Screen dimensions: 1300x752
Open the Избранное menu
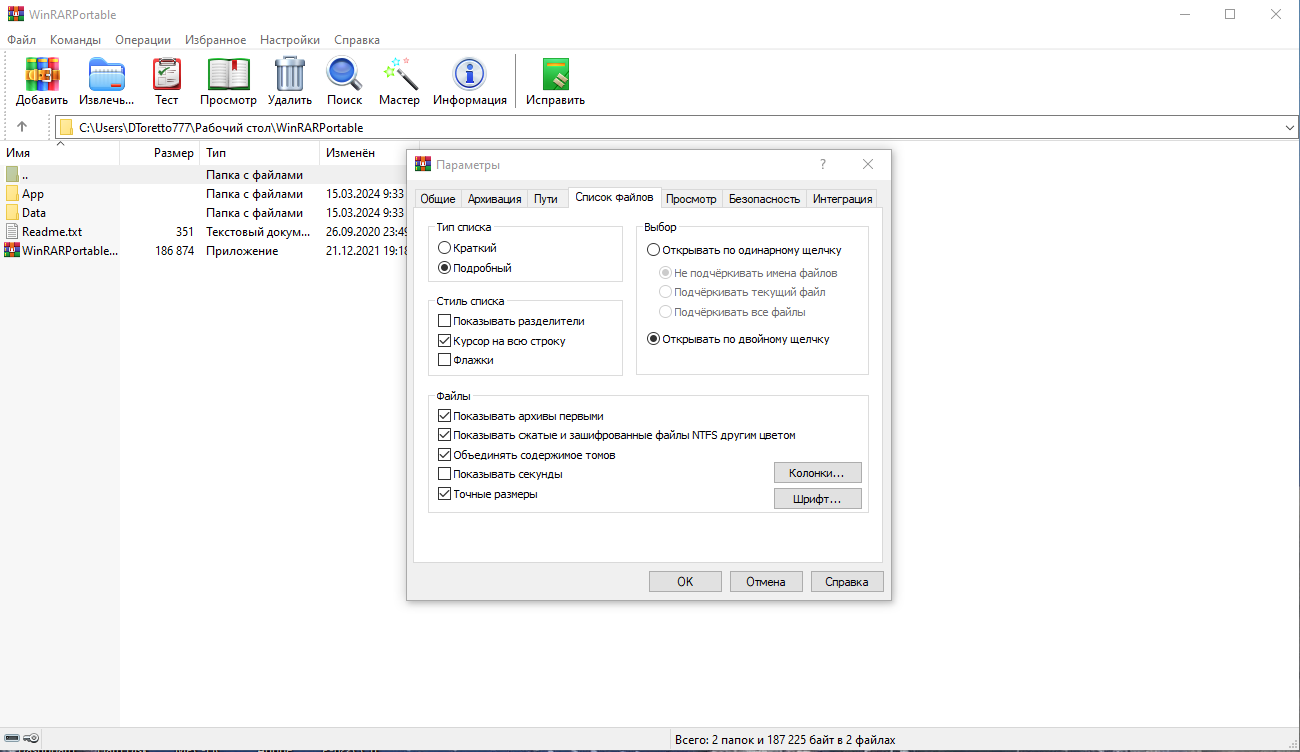pos(215,40)
